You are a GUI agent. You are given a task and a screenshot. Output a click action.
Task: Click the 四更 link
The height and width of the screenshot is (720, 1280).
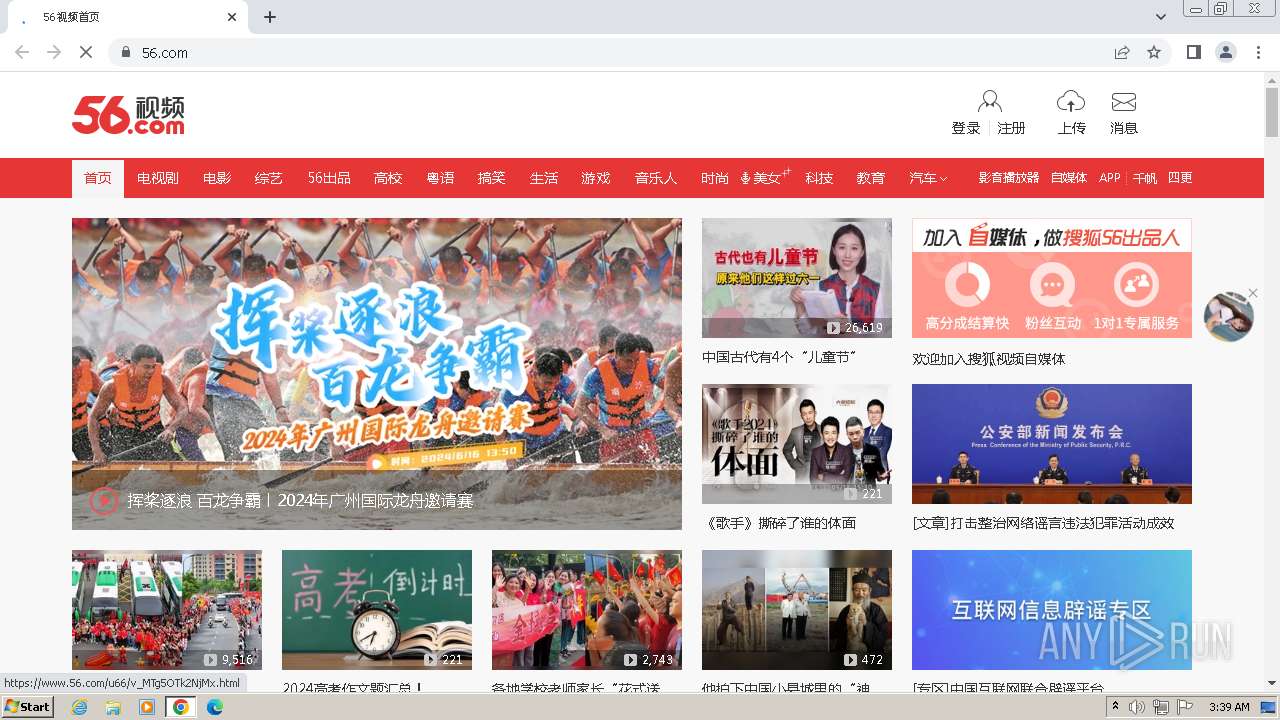1180,178
